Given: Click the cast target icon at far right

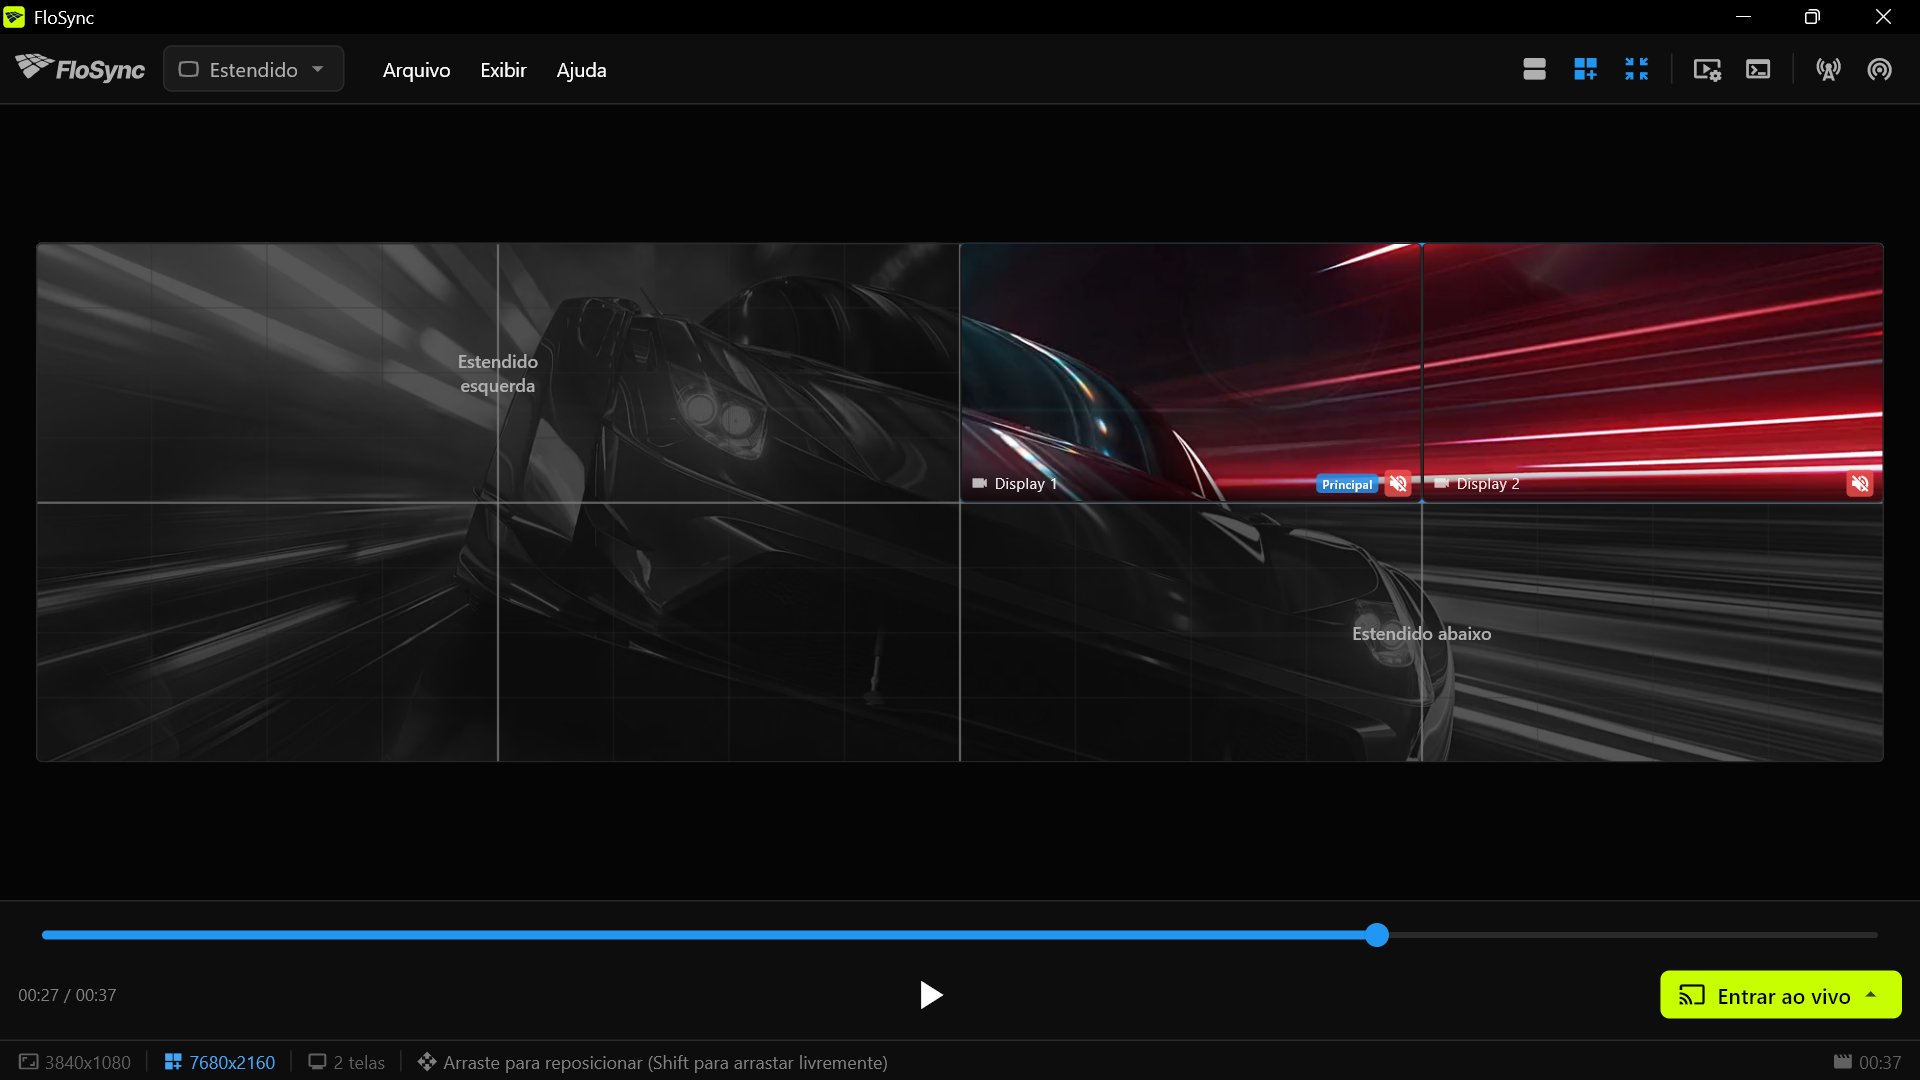Looking at the screenshot, I should (x=1879, y=69).
